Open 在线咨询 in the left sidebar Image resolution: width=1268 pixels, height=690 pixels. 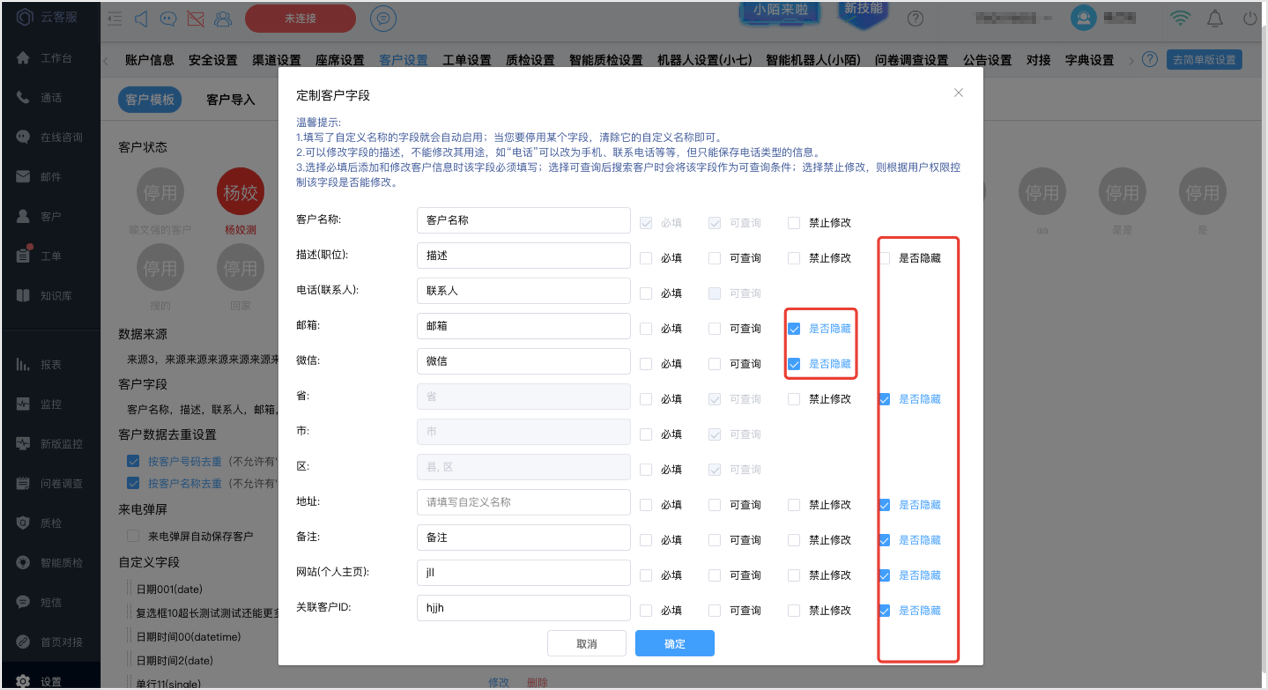(x=50, y=137)
